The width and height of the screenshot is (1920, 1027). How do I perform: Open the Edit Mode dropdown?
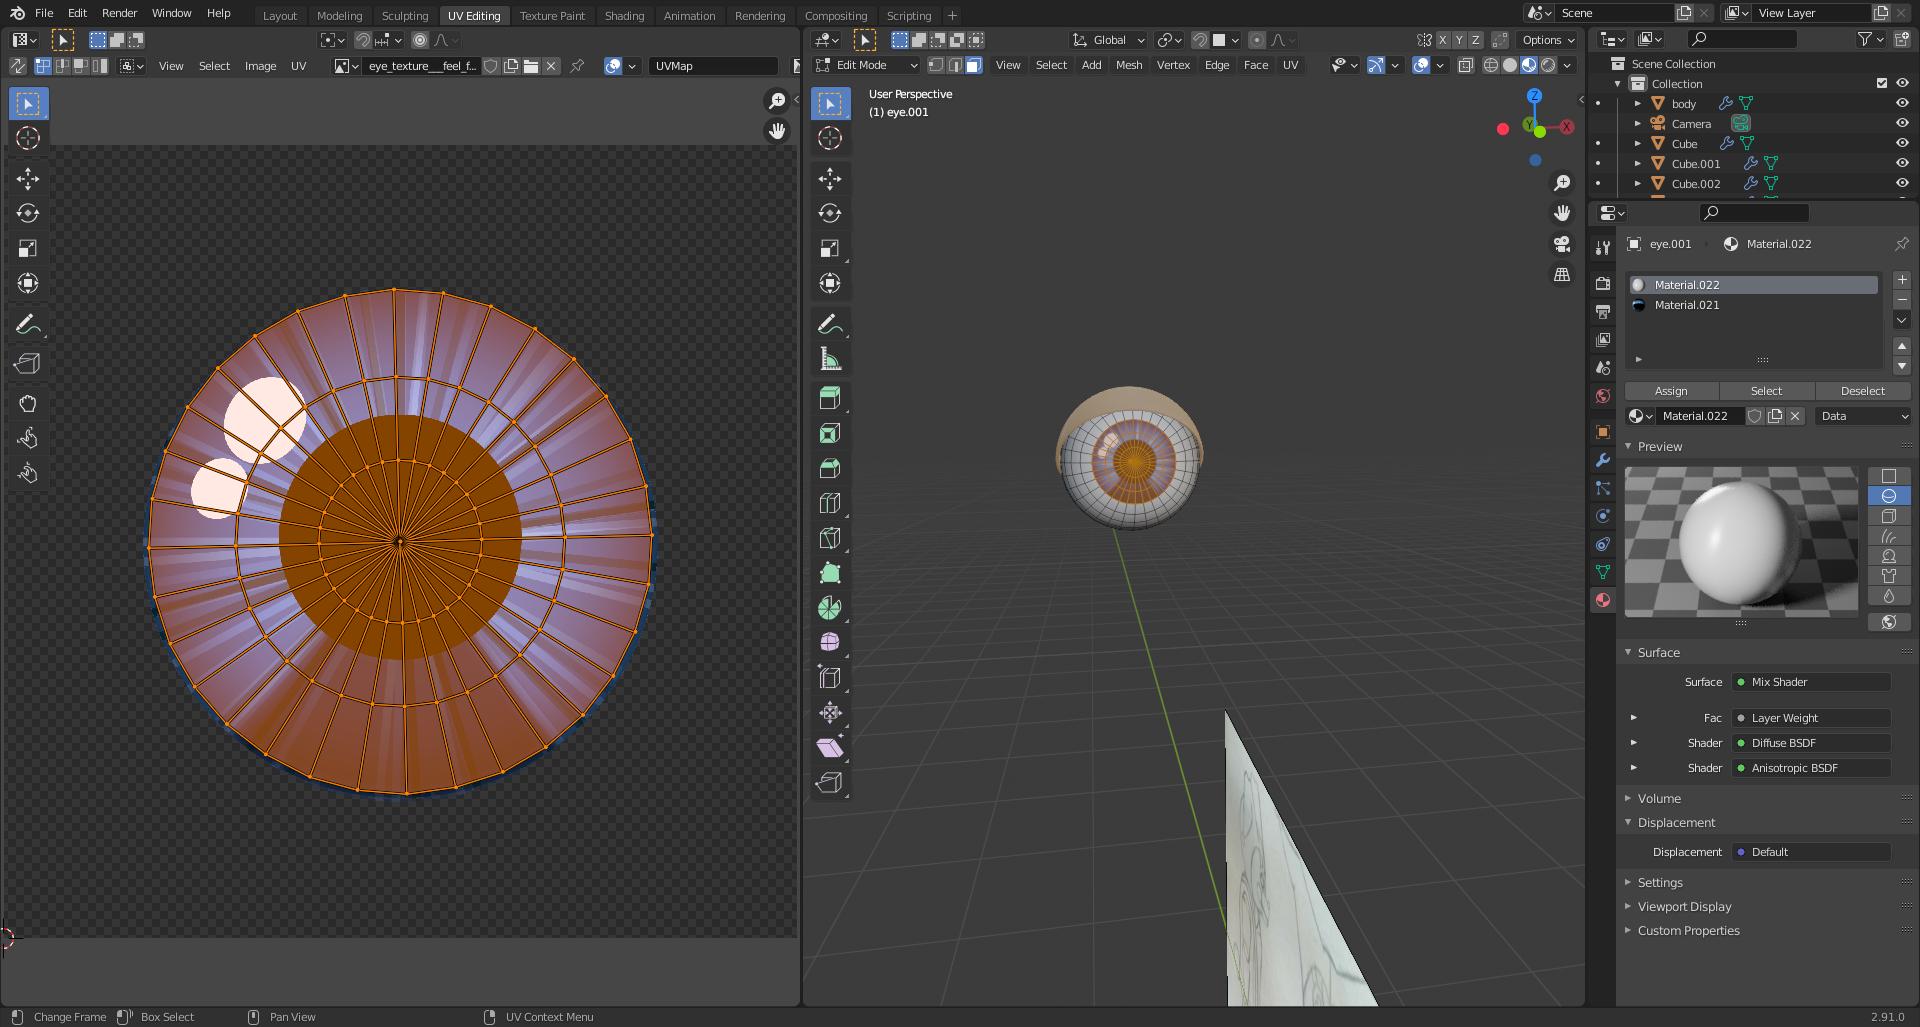point(866,65)
